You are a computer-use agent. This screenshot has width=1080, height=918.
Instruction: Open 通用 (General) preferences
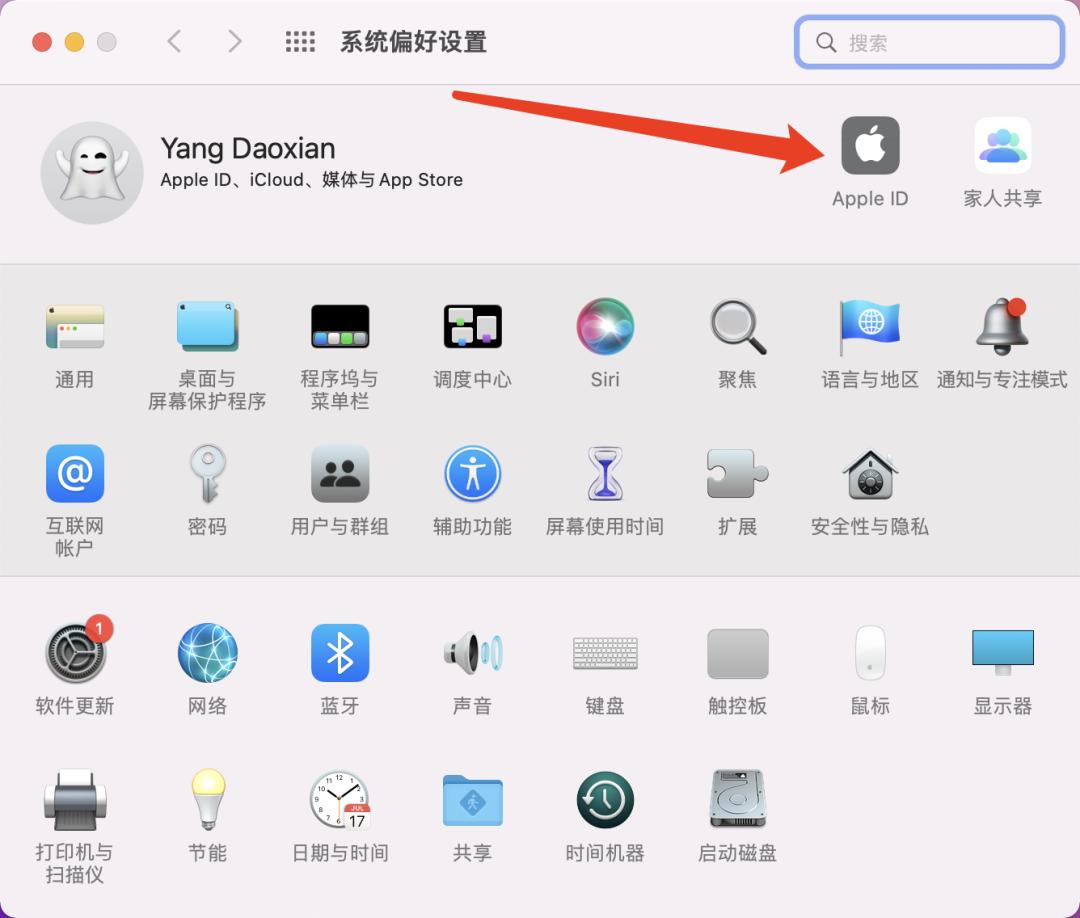74,326
